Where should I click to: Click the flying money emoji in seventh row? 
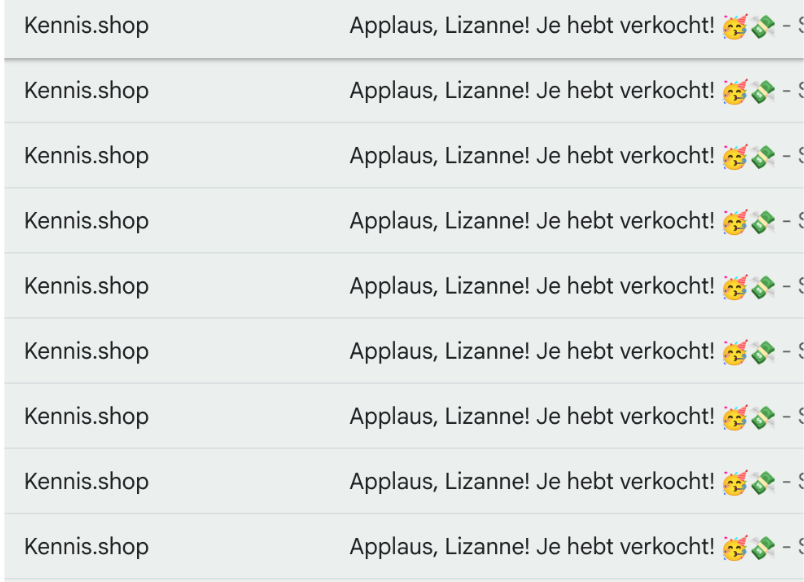click(764, 416)
